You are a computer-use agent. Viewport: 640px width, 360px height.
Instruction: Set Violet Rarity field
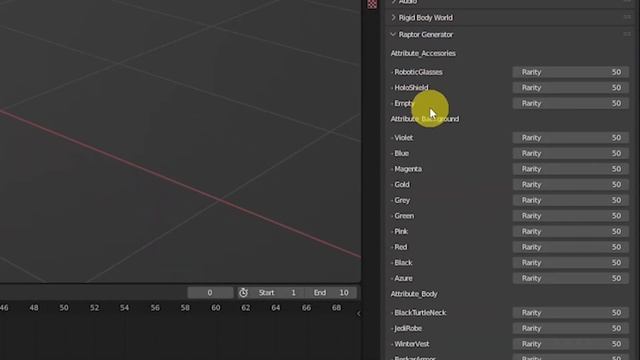point(571,138)
